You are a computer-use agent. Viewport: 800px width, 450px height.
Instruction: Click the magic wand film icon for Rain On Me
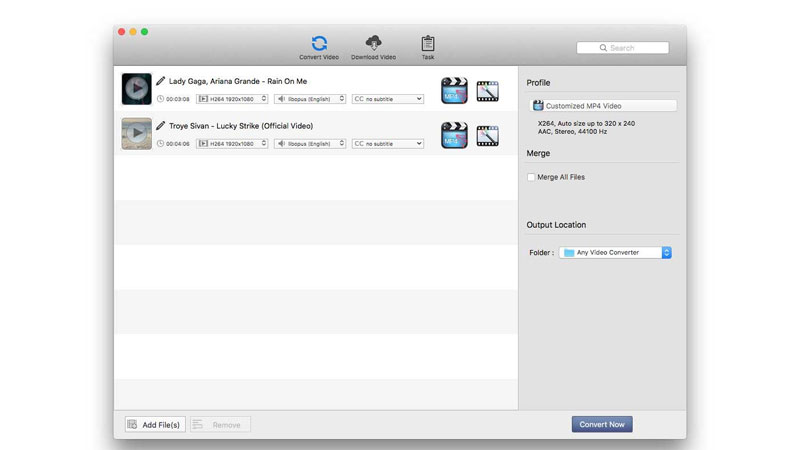[x=488, y=91]
